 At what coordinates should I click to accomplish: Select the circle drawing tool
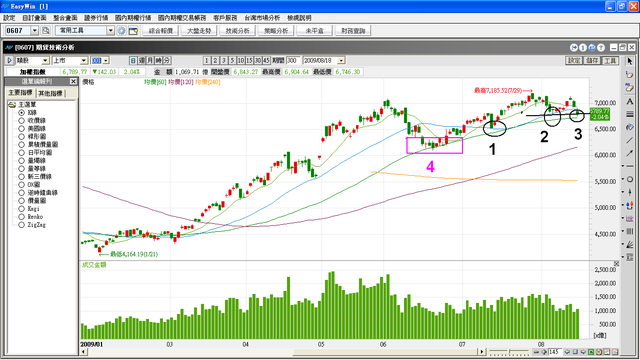pos(630,179)
